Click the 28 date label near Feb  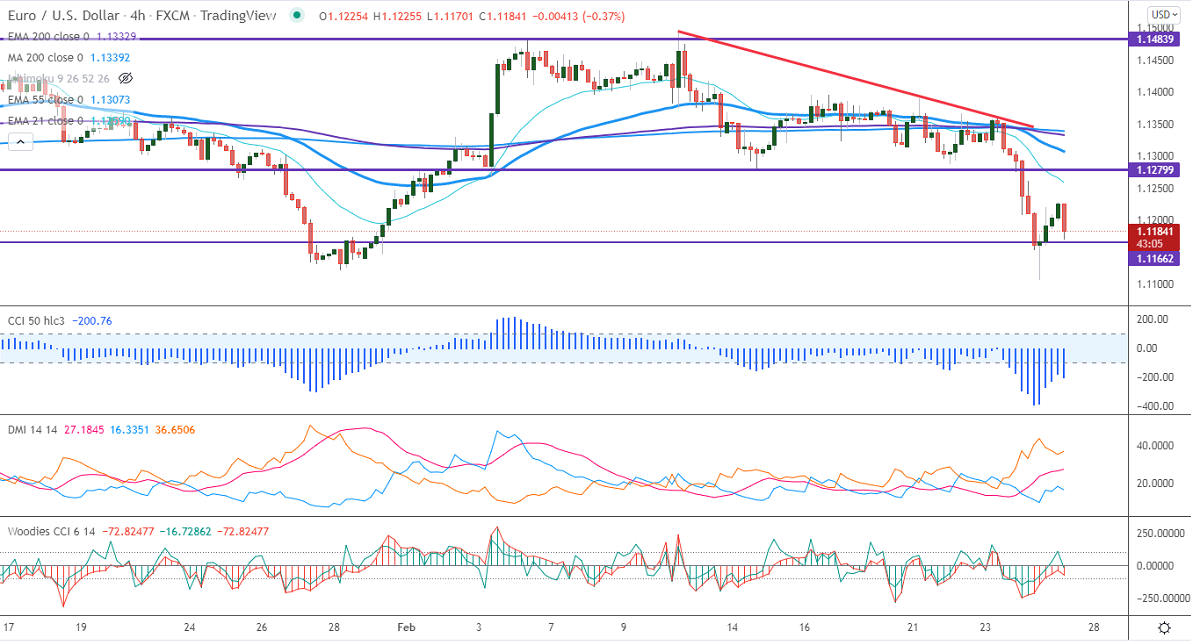(333, 627)
